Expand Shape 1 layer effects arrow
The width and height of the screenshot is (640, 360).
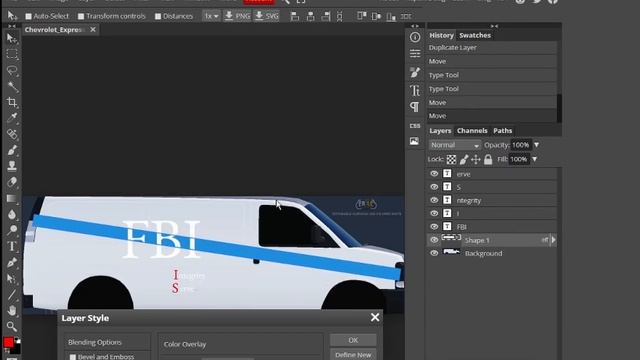(553, 240)
